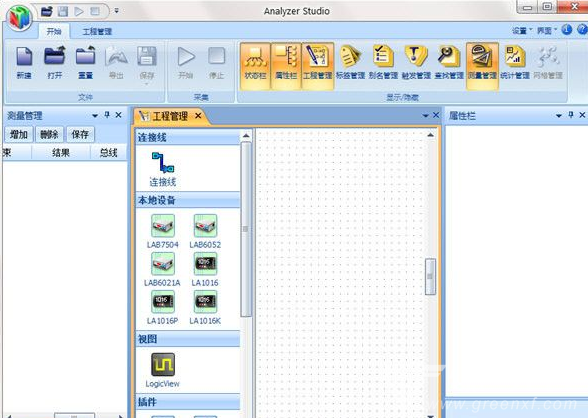Toggle the 测量管理 measurement ribbon button

coord(482,66)
